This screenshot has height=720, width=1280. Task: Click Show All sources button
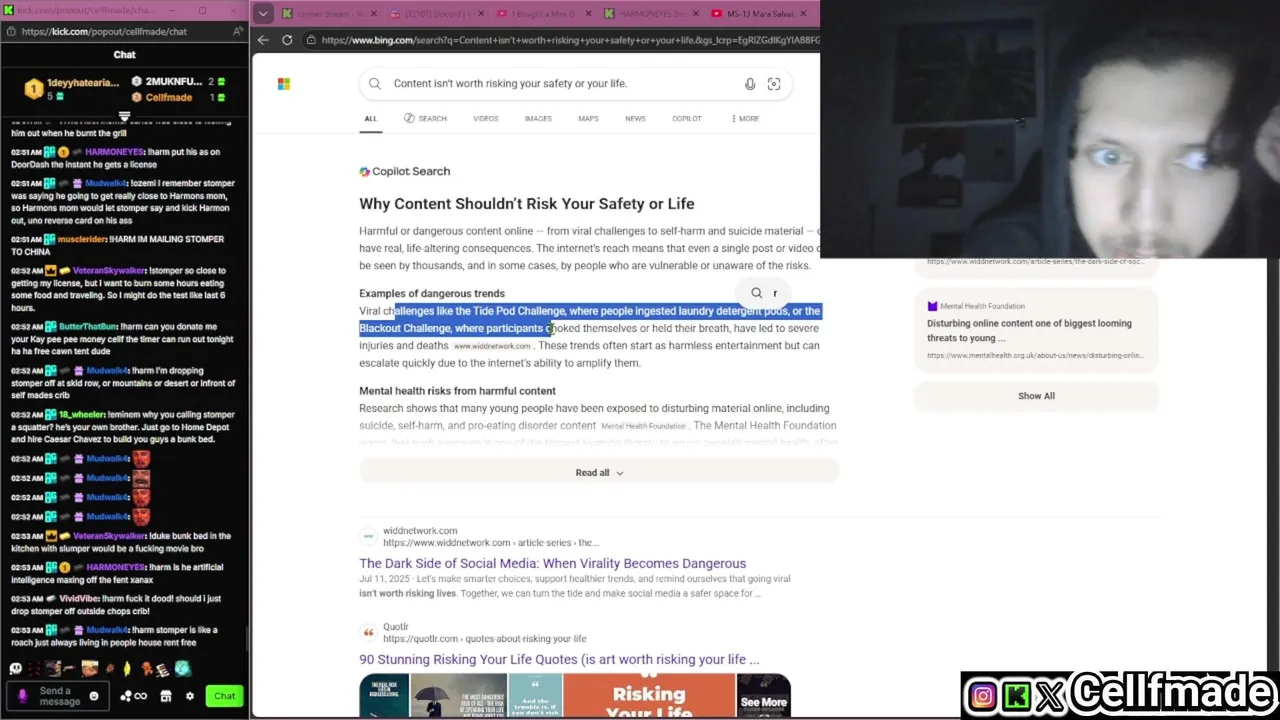[1036, 396]
